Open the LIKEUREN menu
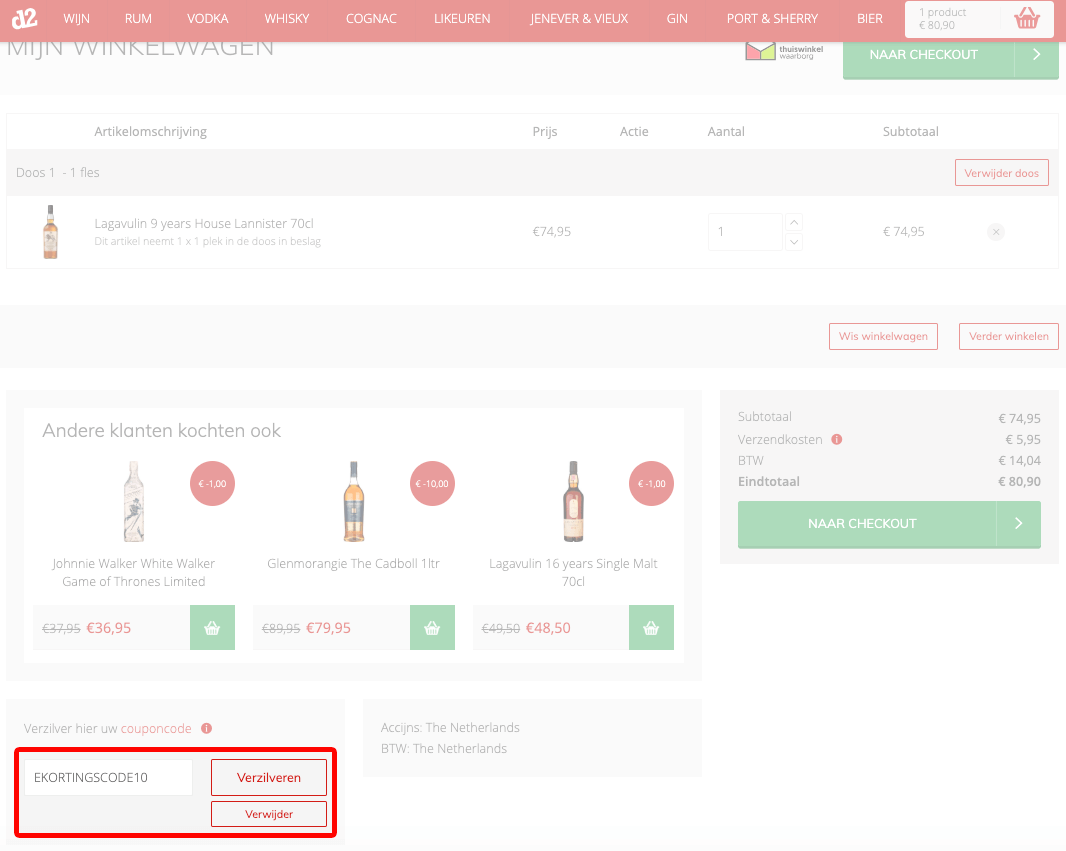Viewport: 1066px width, 851px height. click(x=462, y=18)
